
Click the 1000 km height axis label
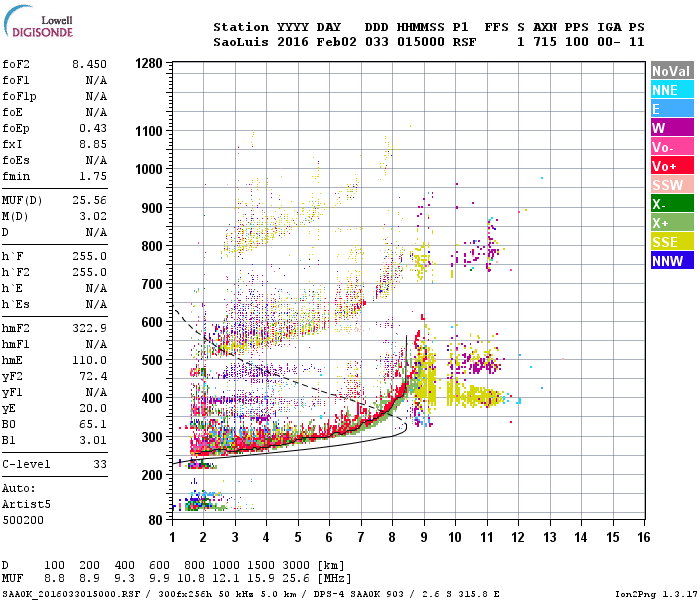click(149, 169)
